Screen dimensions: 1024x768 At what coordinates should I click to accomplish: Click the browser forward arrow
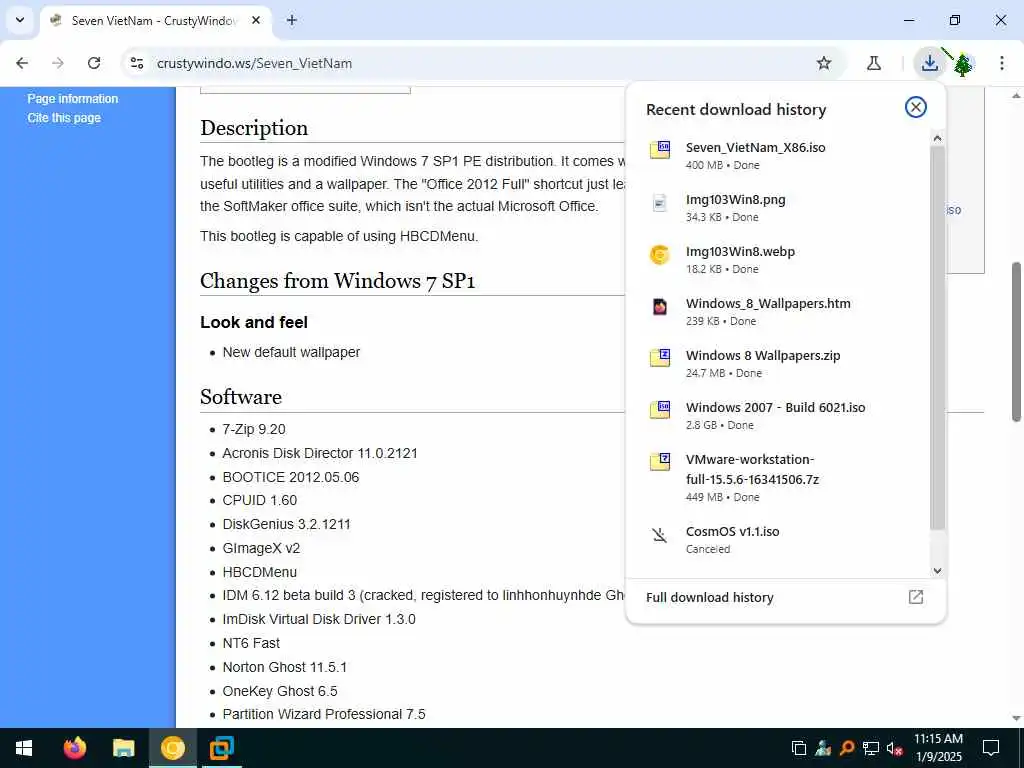pos(58,63)
